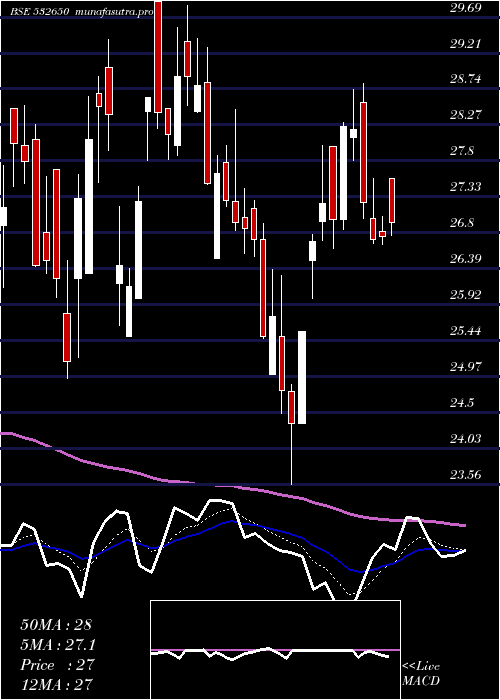Click inside the Live MACD mini chart

(275, 650)
